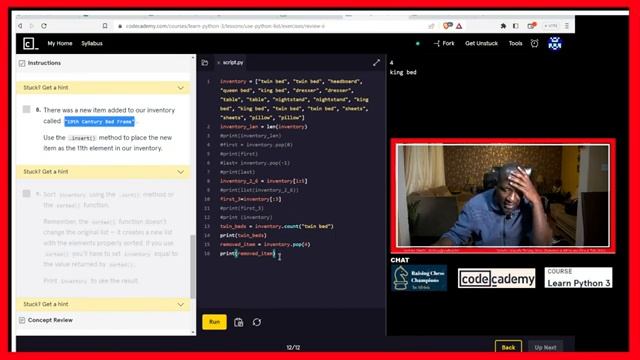
Task: Go to My Home
Action: coord(60,43)
